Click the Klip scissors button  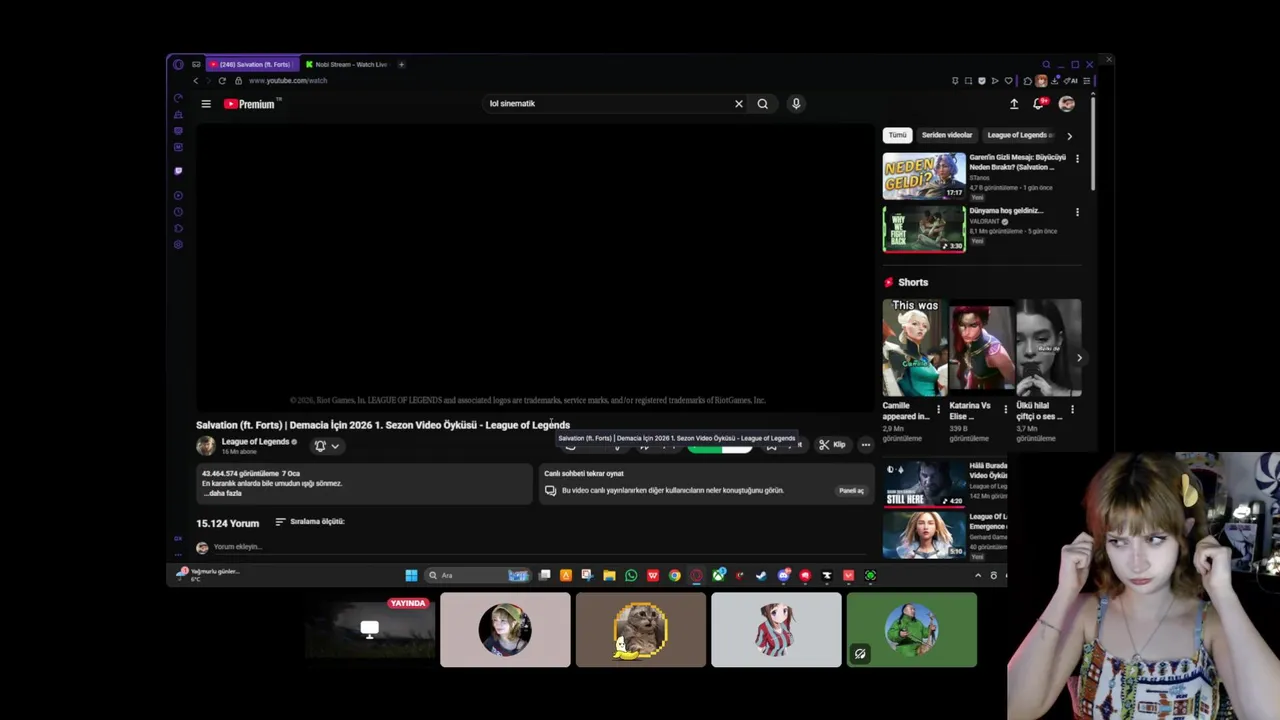pos(832,445)
